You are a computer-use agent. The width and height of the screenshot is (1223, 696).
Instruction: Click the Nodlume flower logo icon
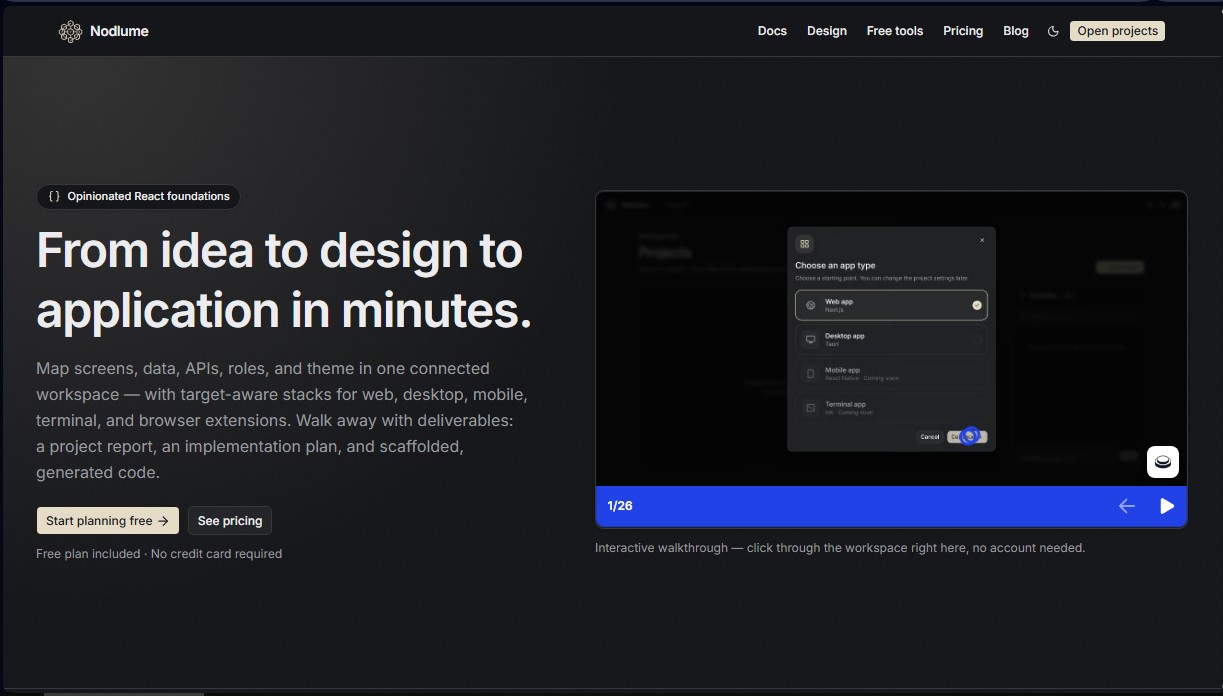70,31
